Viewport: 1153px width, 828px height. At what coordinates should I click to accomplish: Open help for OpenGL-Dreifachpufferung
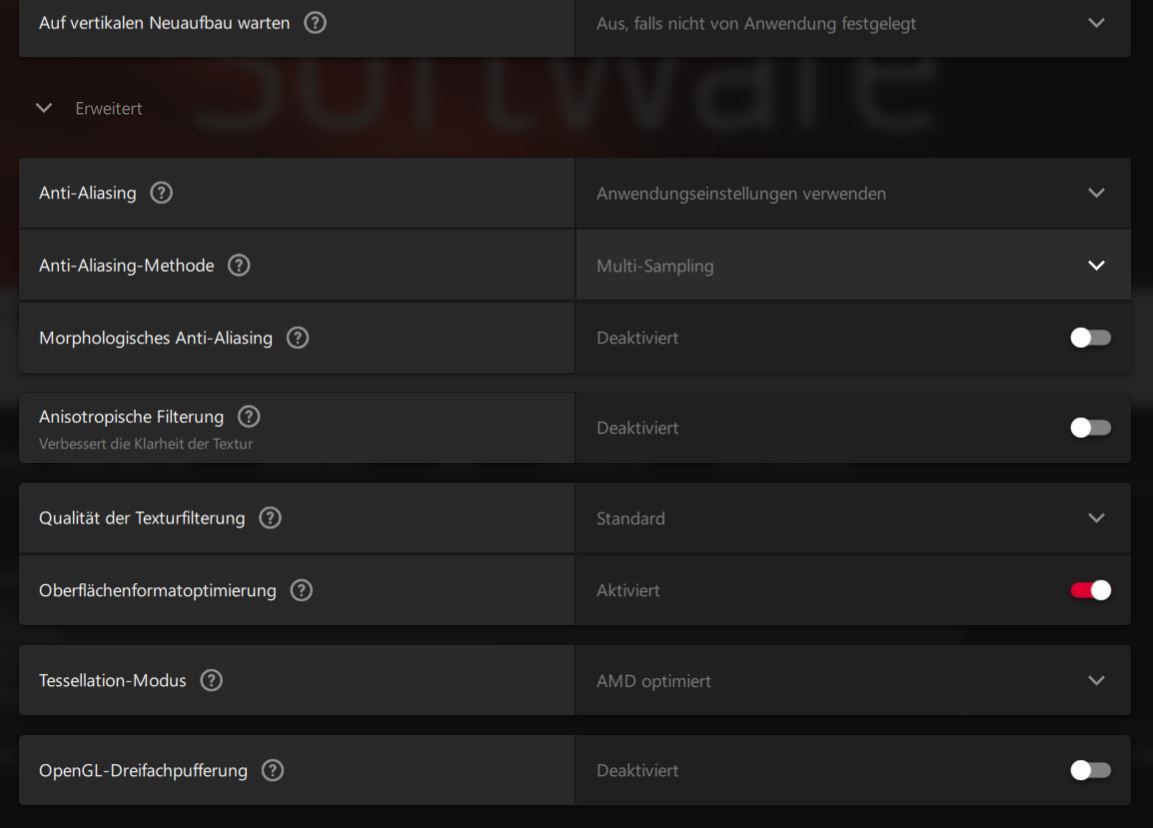tap(273, 770)
